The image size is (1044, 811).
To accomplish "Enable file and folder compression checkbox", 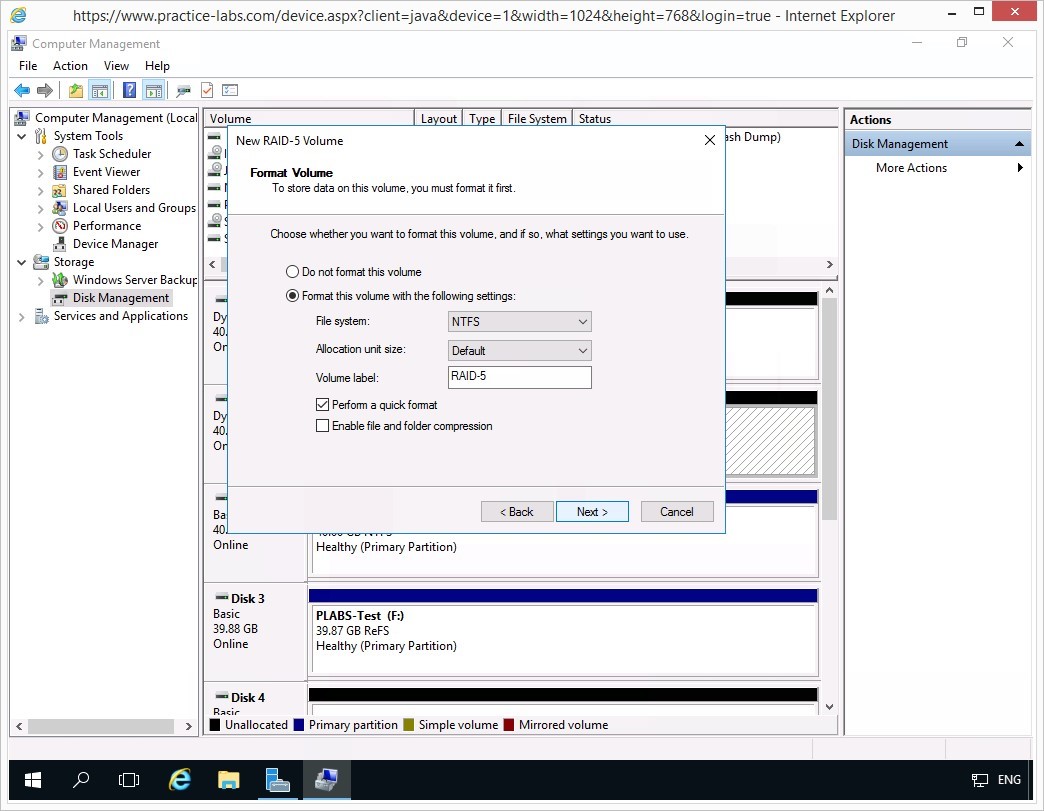I will 322,426.
